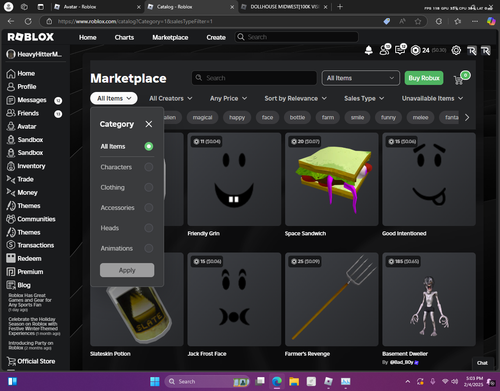Open the Space Sandwich item thumbnail
The image size is (500, 391).
(x=332, y=179)
